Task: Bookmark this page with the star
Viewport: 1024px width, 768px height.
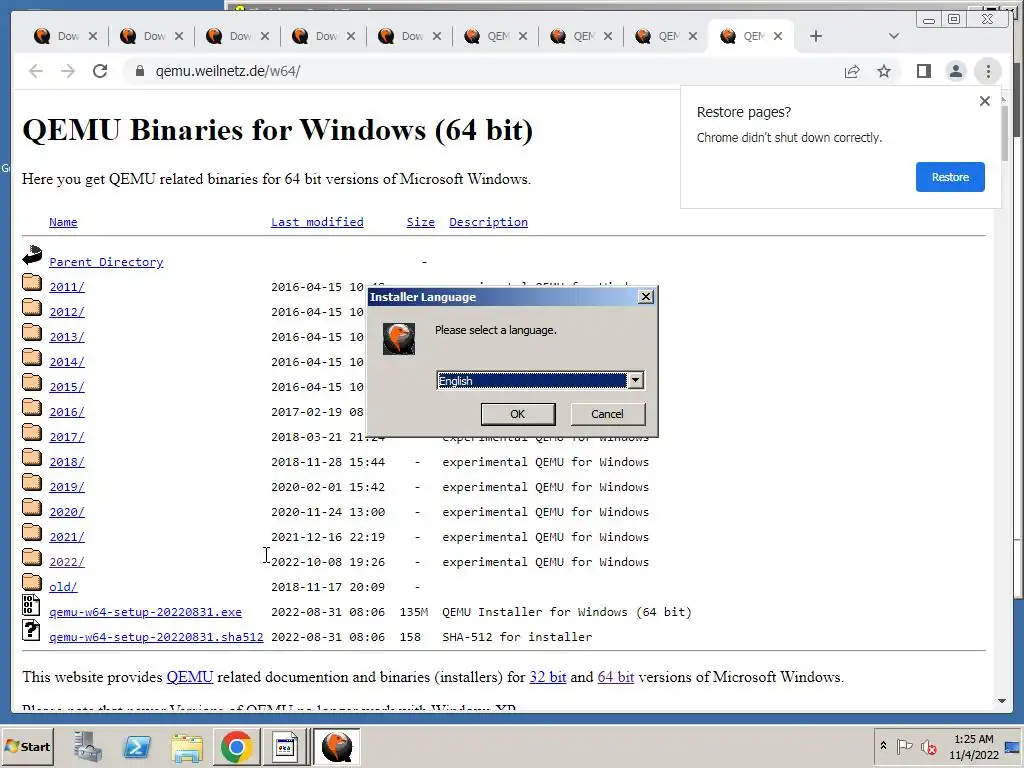Action: coord(884,71)
